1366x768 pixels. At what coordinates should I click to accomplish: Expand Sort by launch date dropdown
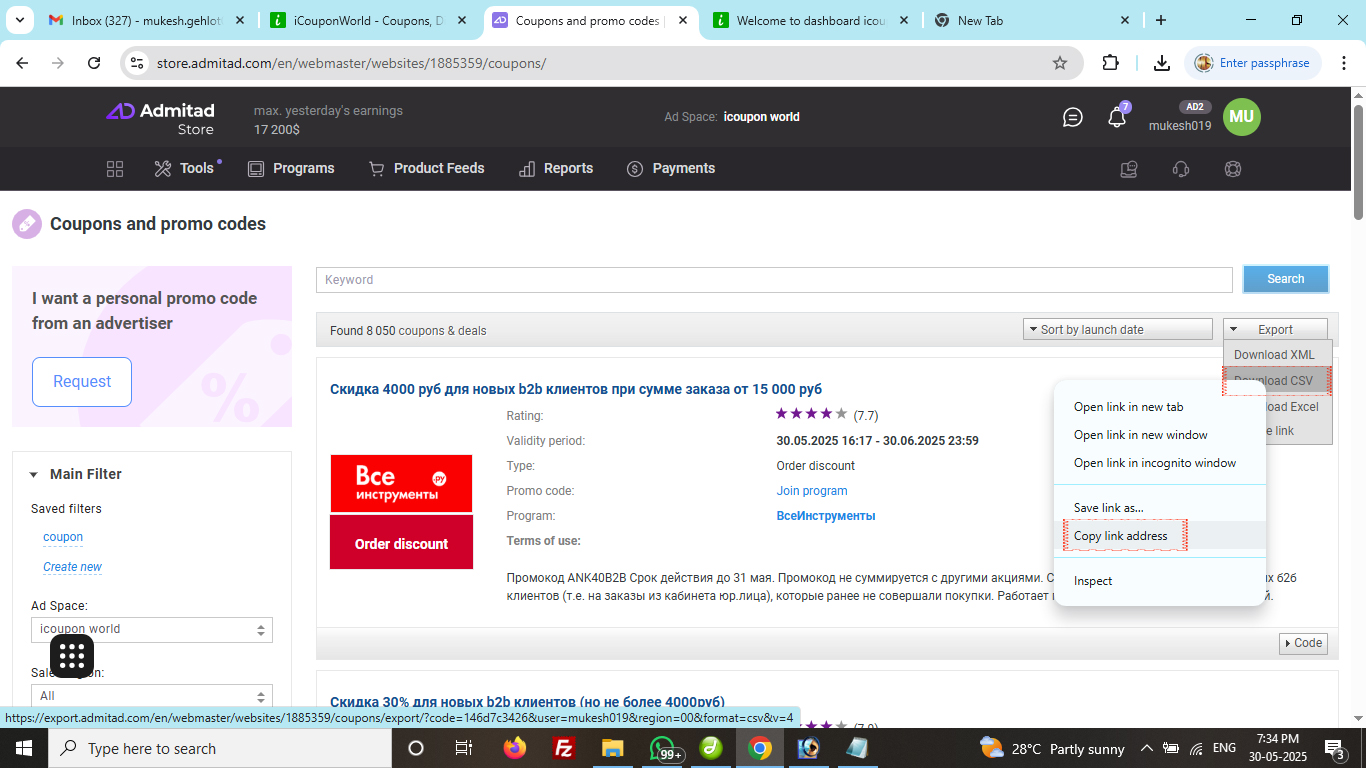pyautogui.click(x=1117, y=329)
